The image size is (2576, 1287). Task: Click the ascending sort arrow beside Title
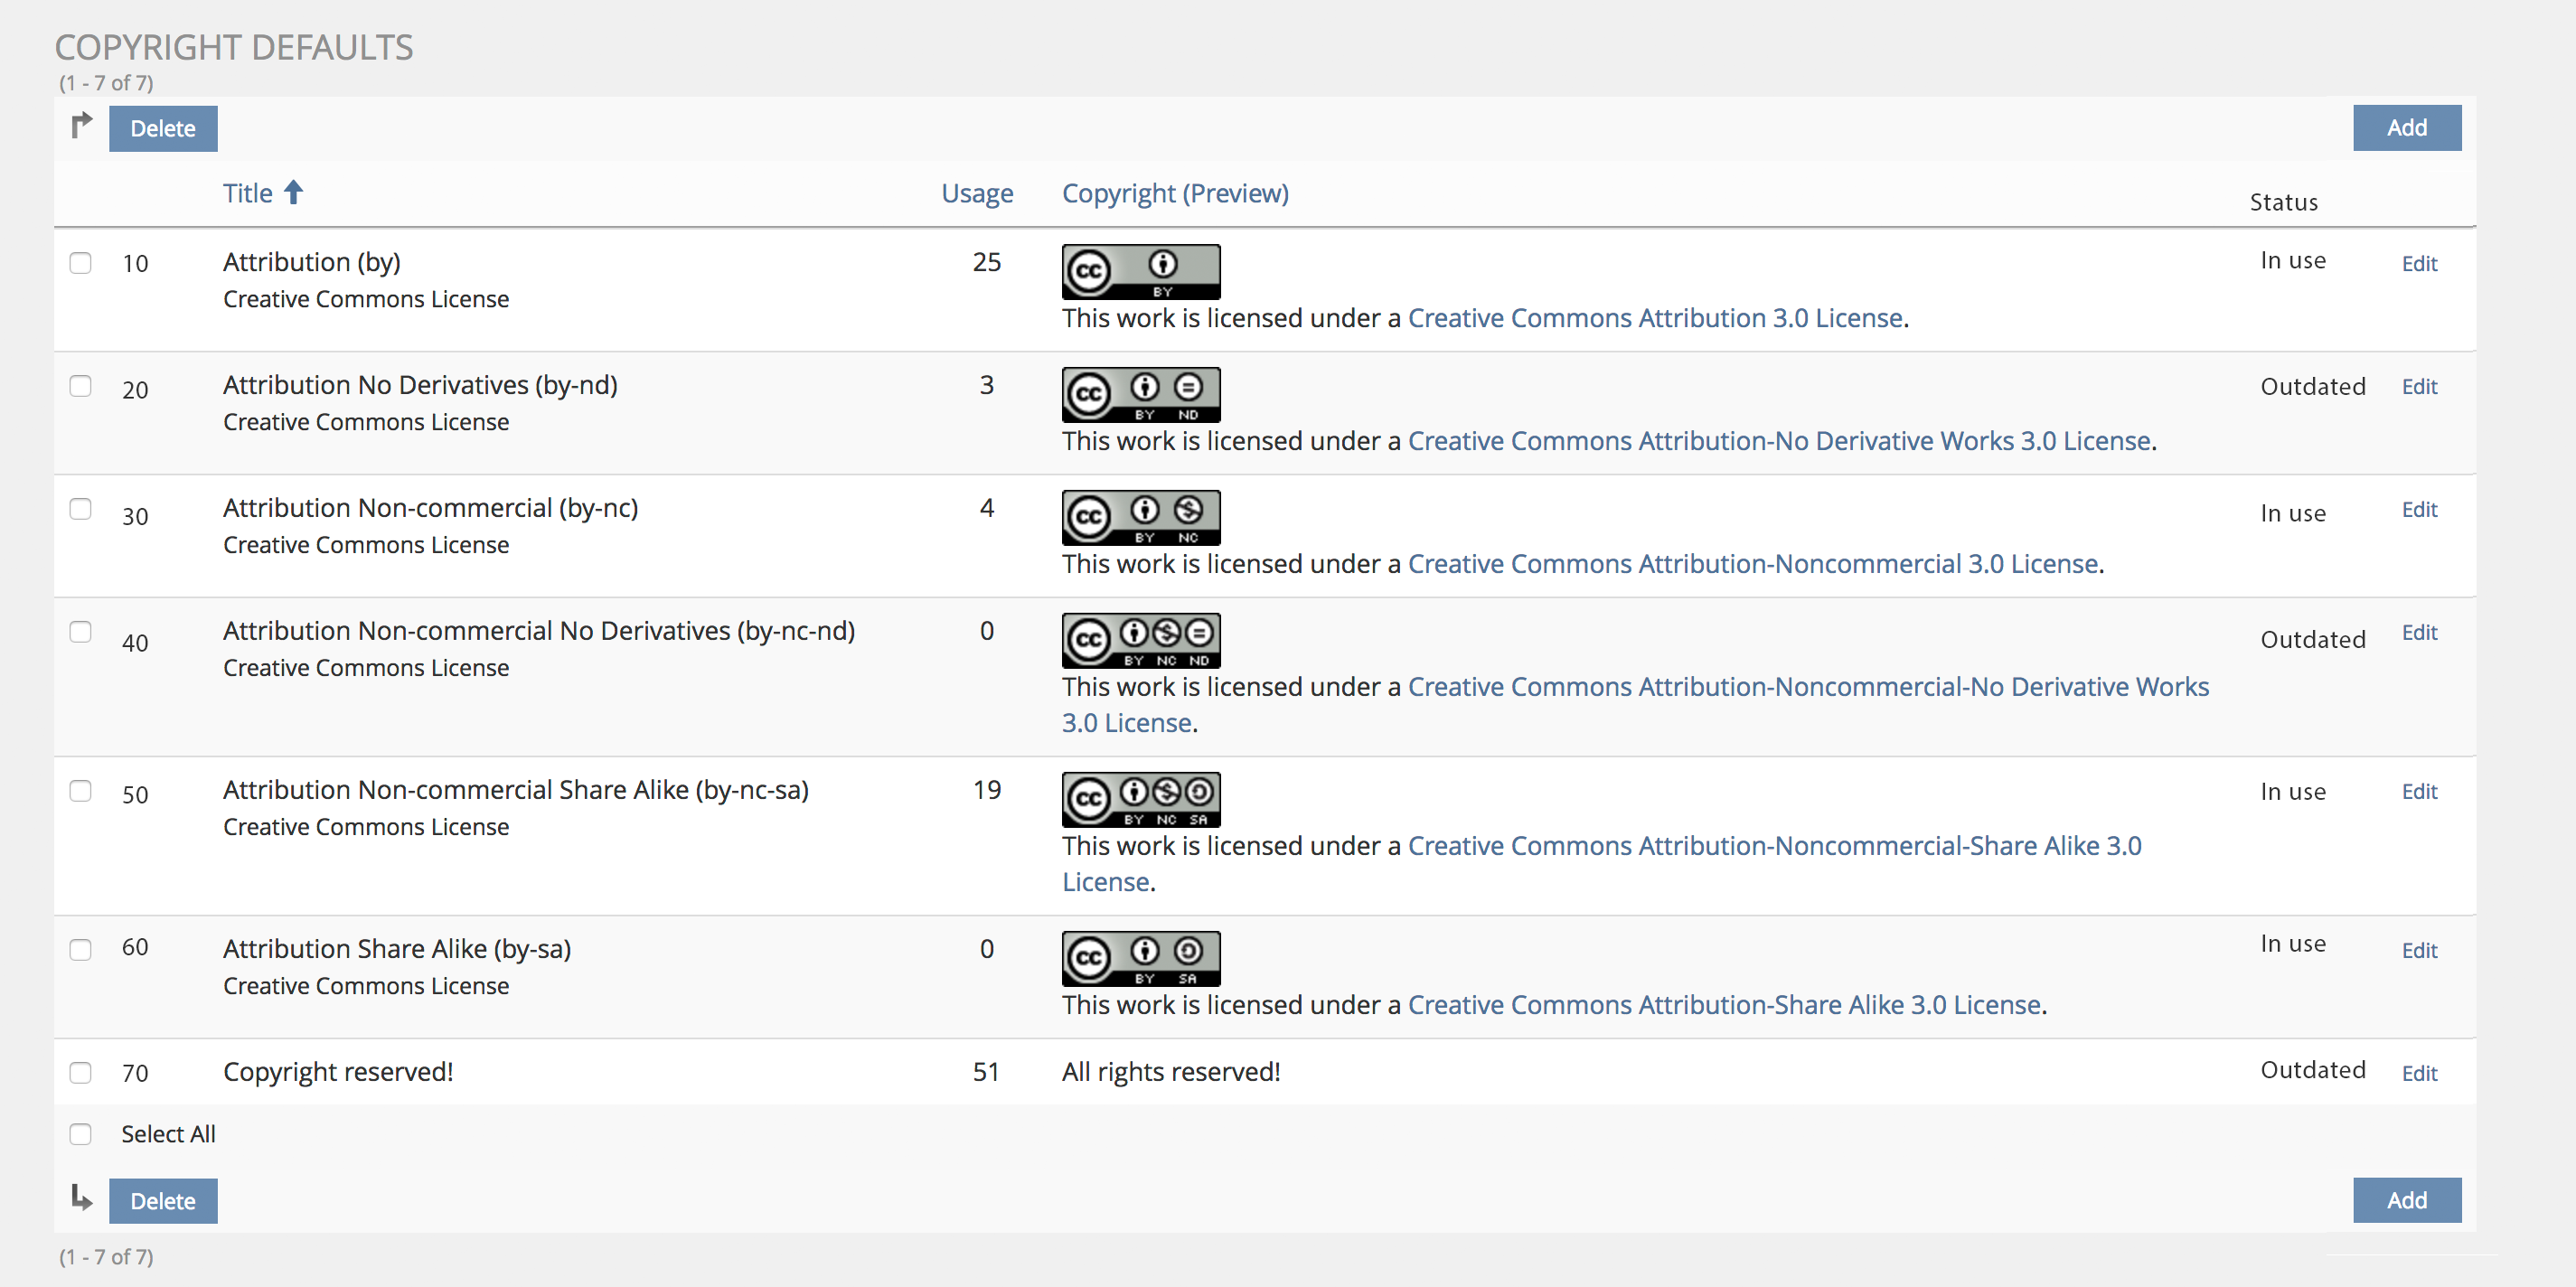(293, 192)
